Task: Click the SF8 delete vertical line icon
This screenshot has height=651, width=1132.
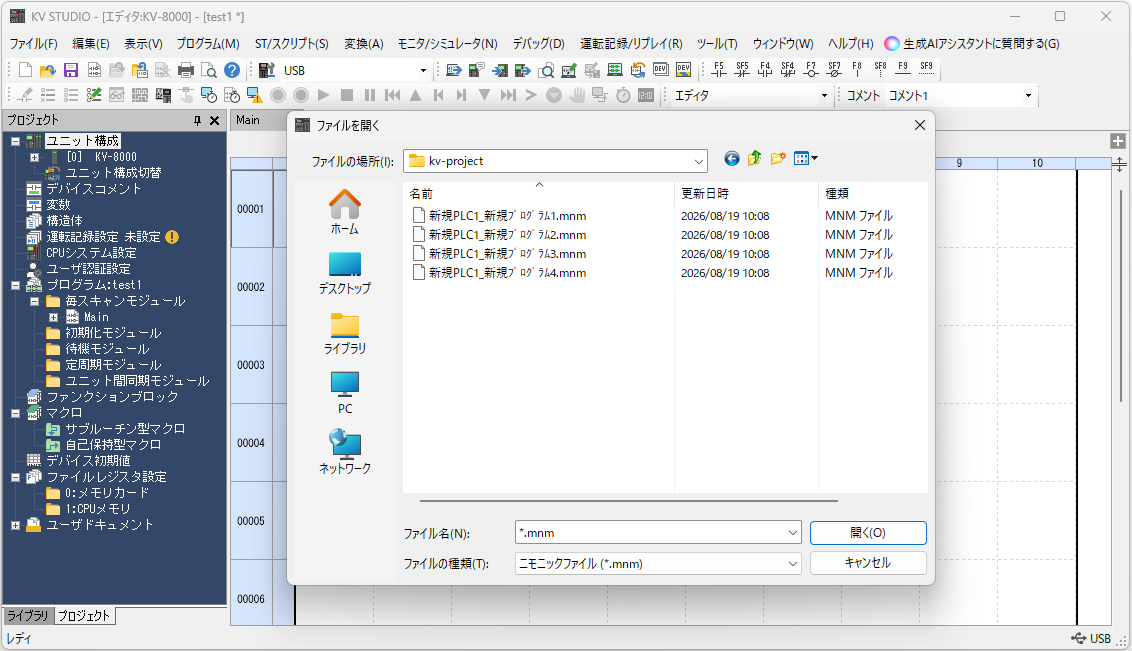Action: pos(880,69)
